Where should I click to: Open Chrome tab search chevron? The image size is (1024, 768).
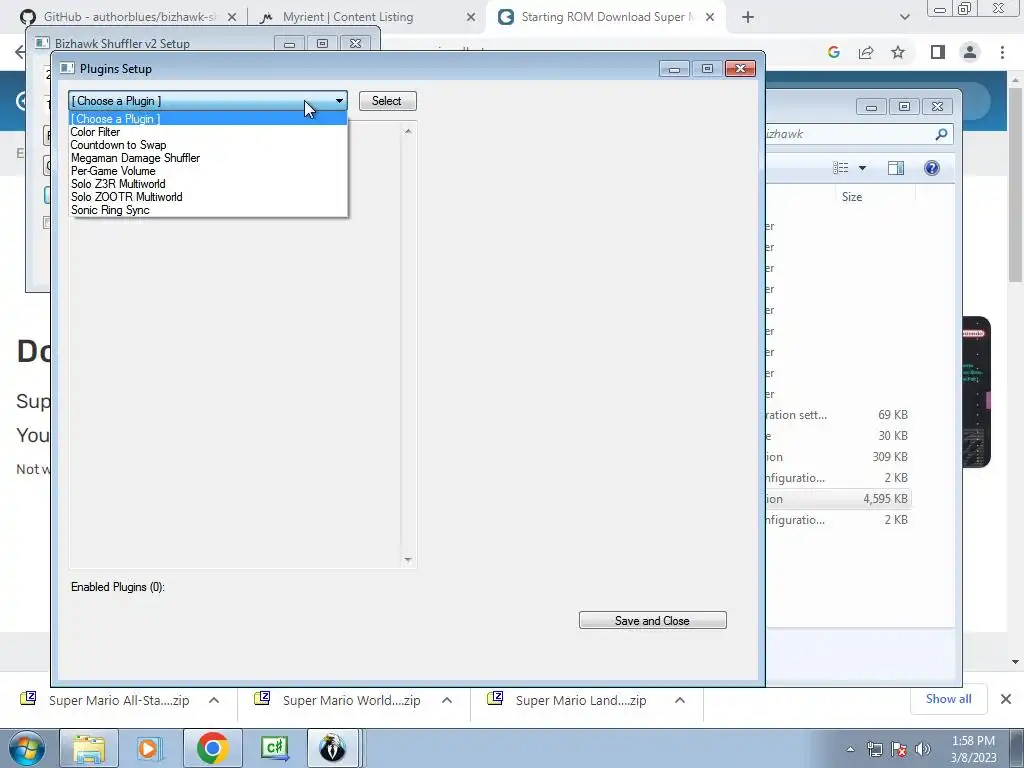coord(904,18)
